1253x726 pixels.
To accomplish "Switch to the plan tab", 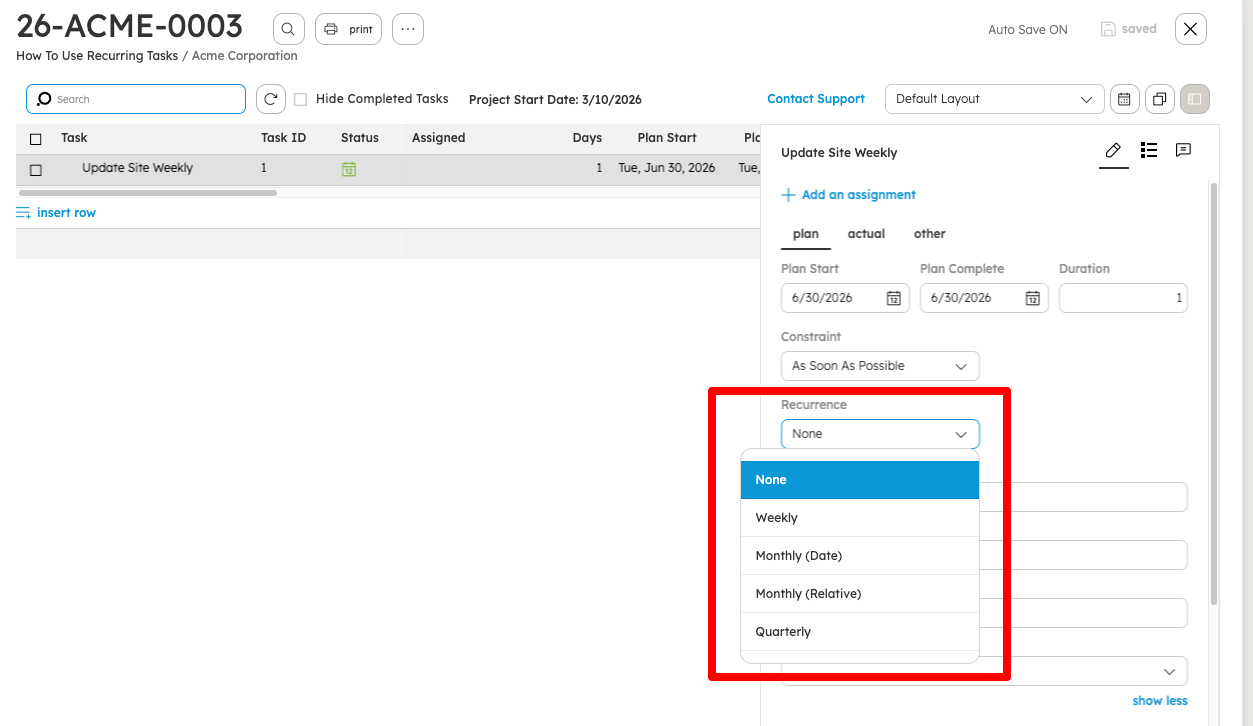I will (x=806, y=234).
